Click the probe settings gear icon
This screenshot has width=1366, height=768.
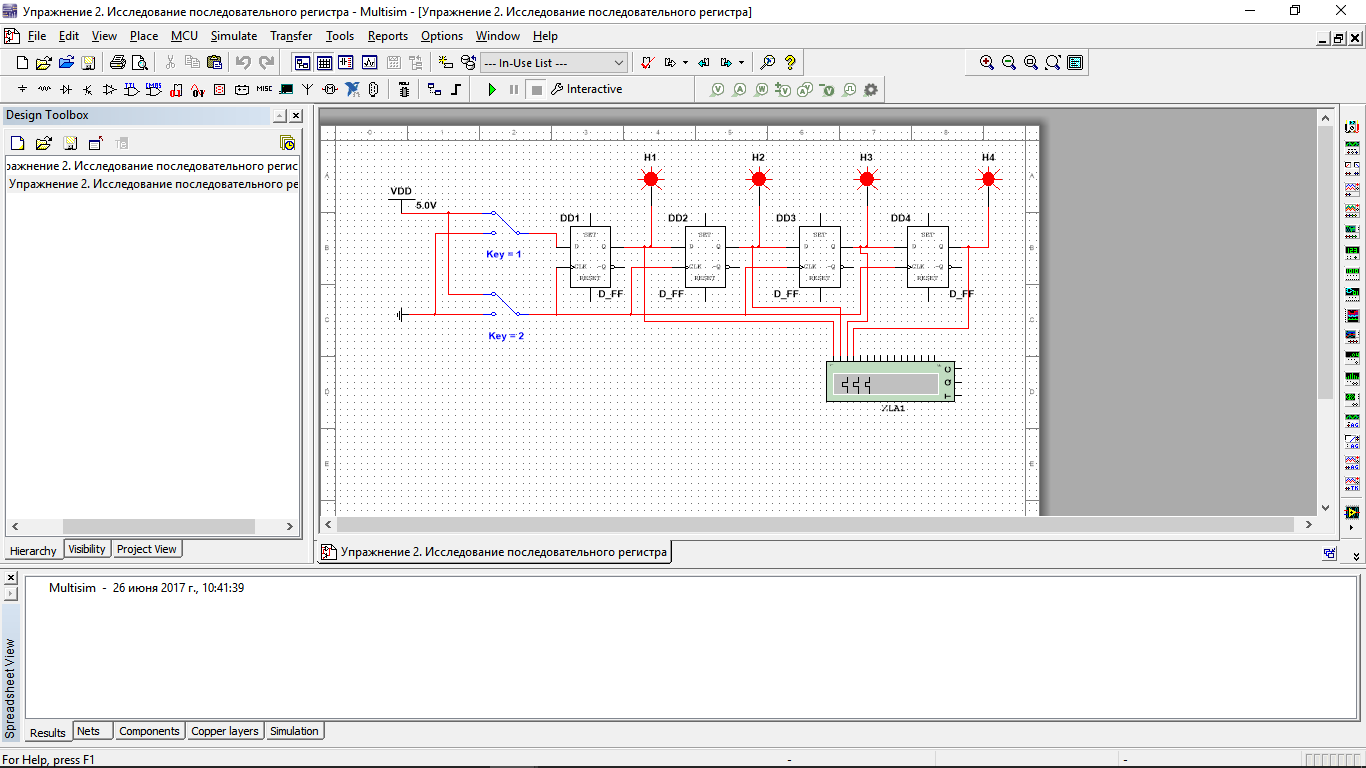pyautogui.click(x=870, y=89)
